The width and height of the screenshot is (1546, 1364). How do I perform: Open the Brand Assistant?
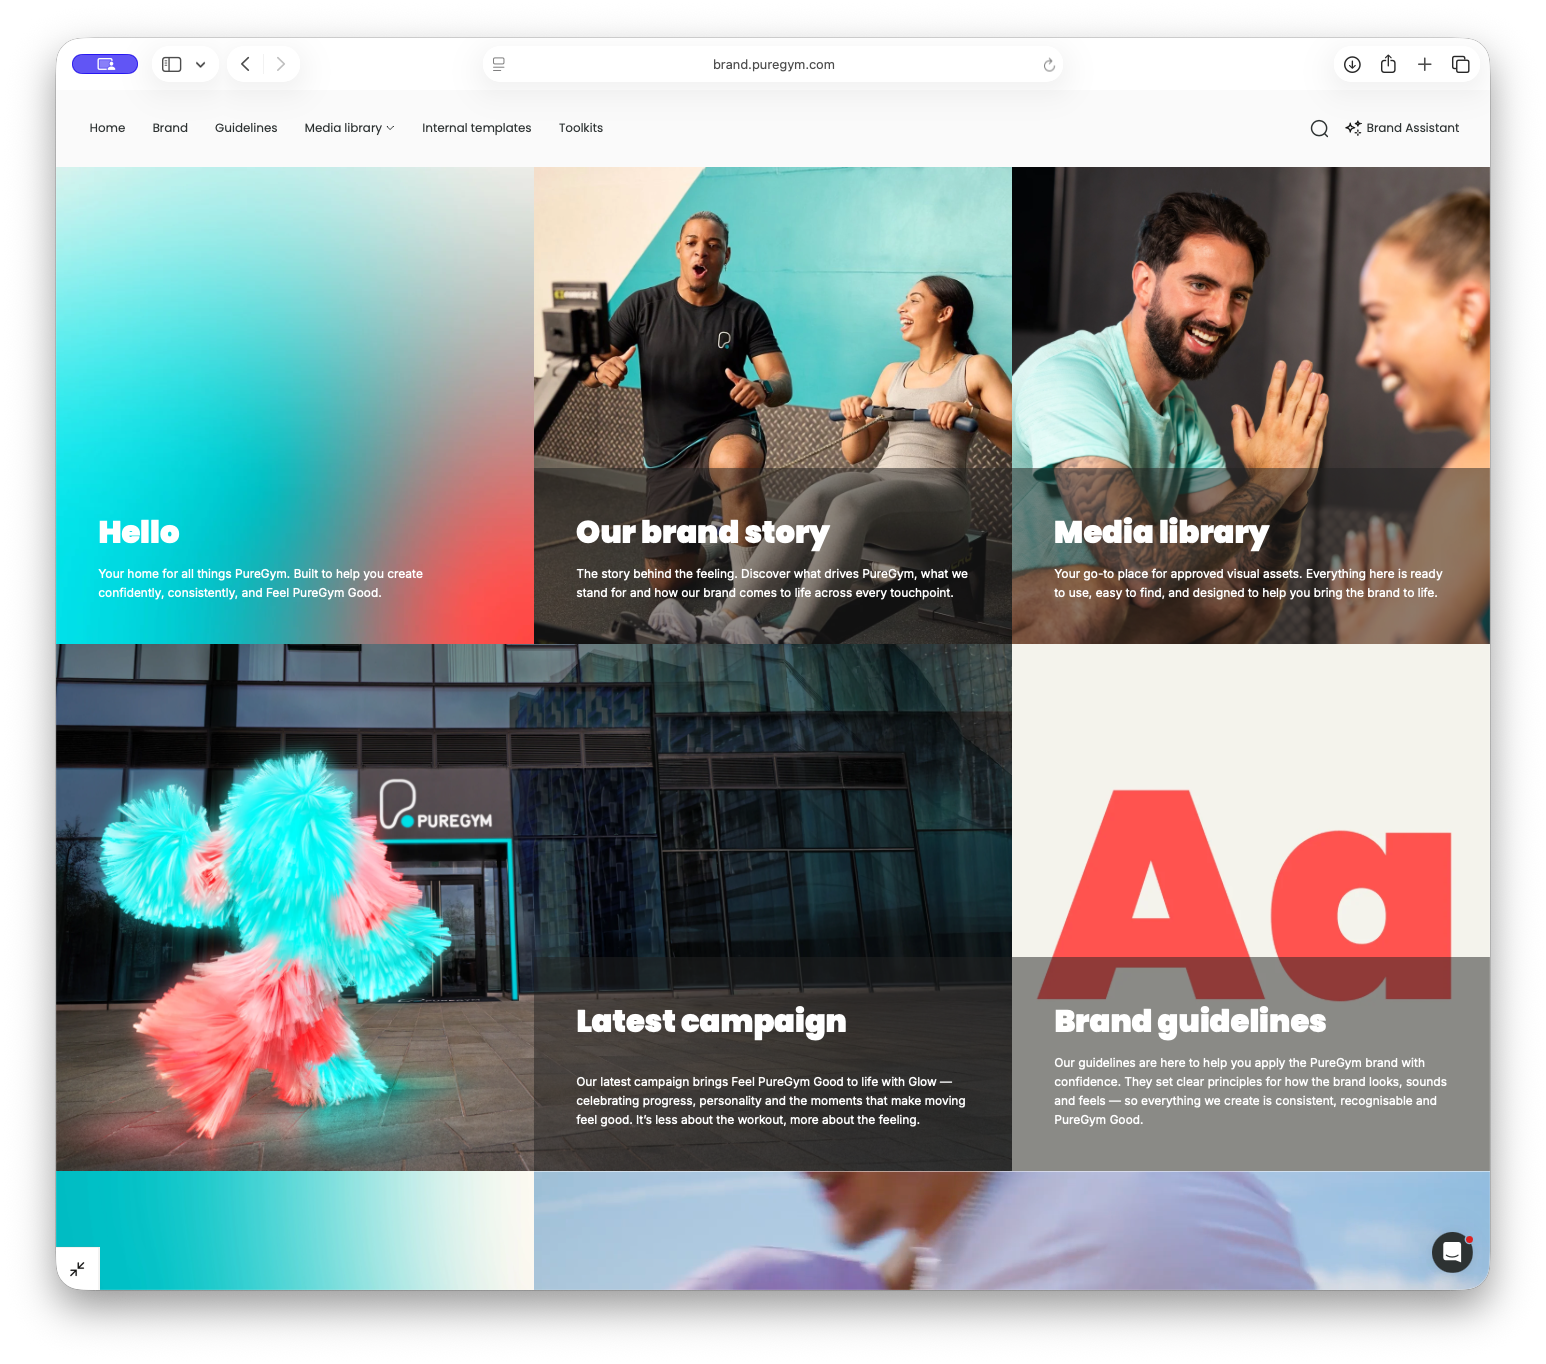[x=1402, y=128]
